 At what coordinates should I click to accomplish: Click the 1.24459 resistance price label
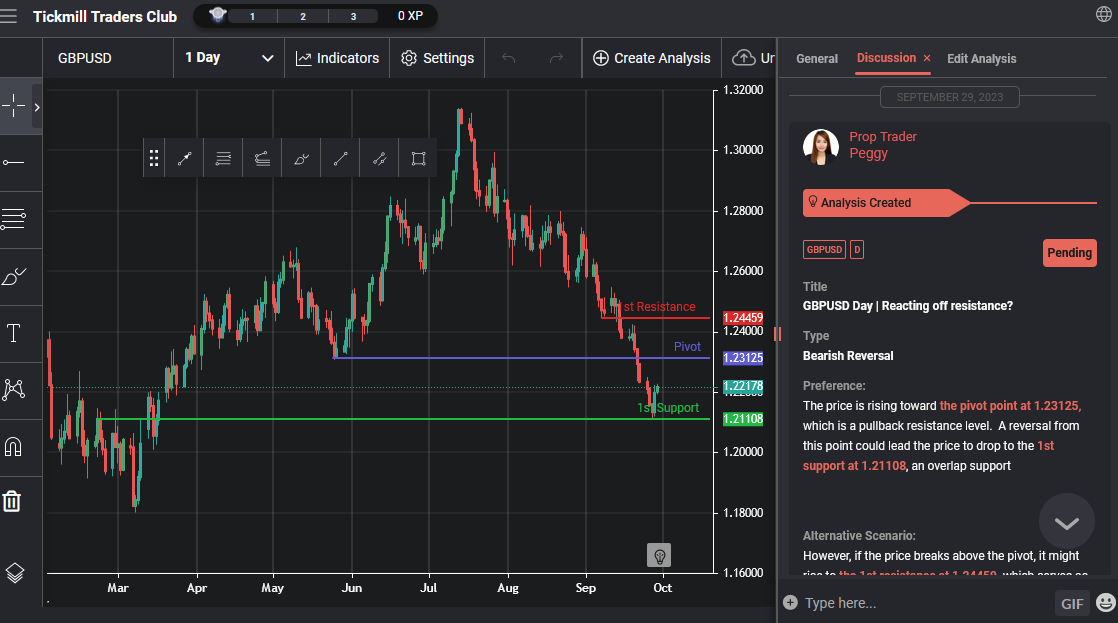coord(743,318)
